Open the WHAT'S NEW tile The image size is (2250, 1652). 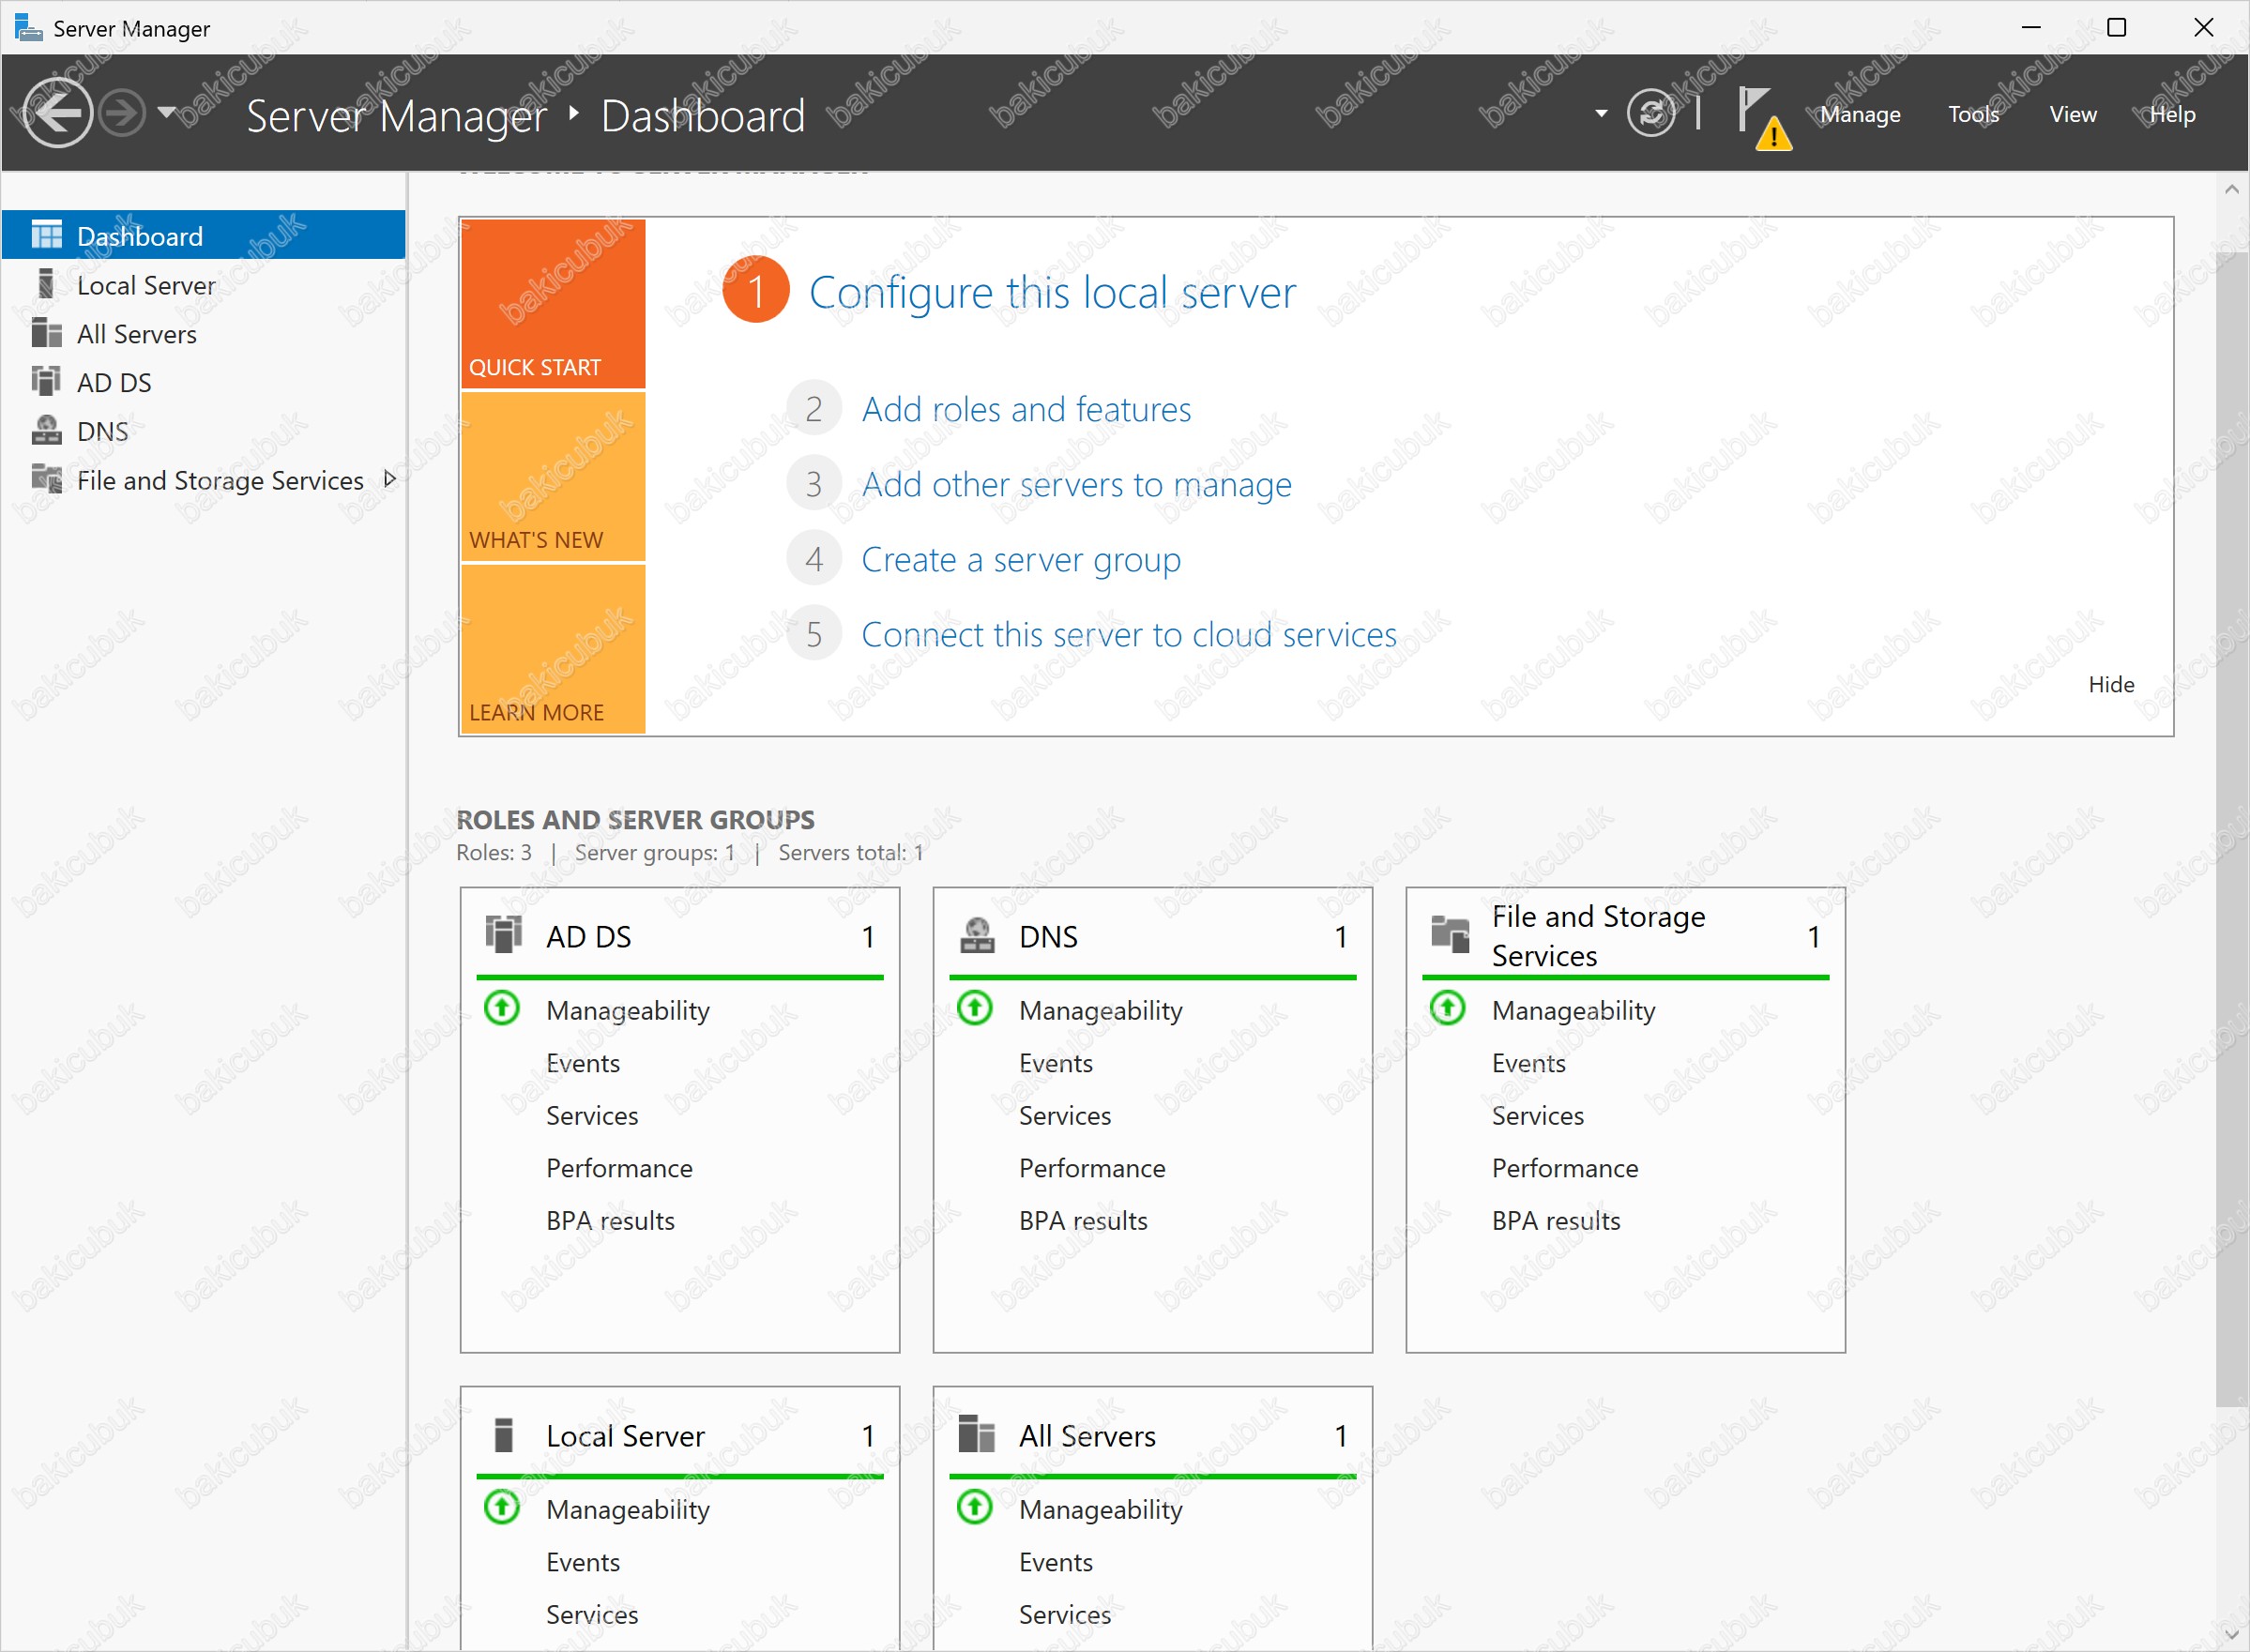coord(553,476)
